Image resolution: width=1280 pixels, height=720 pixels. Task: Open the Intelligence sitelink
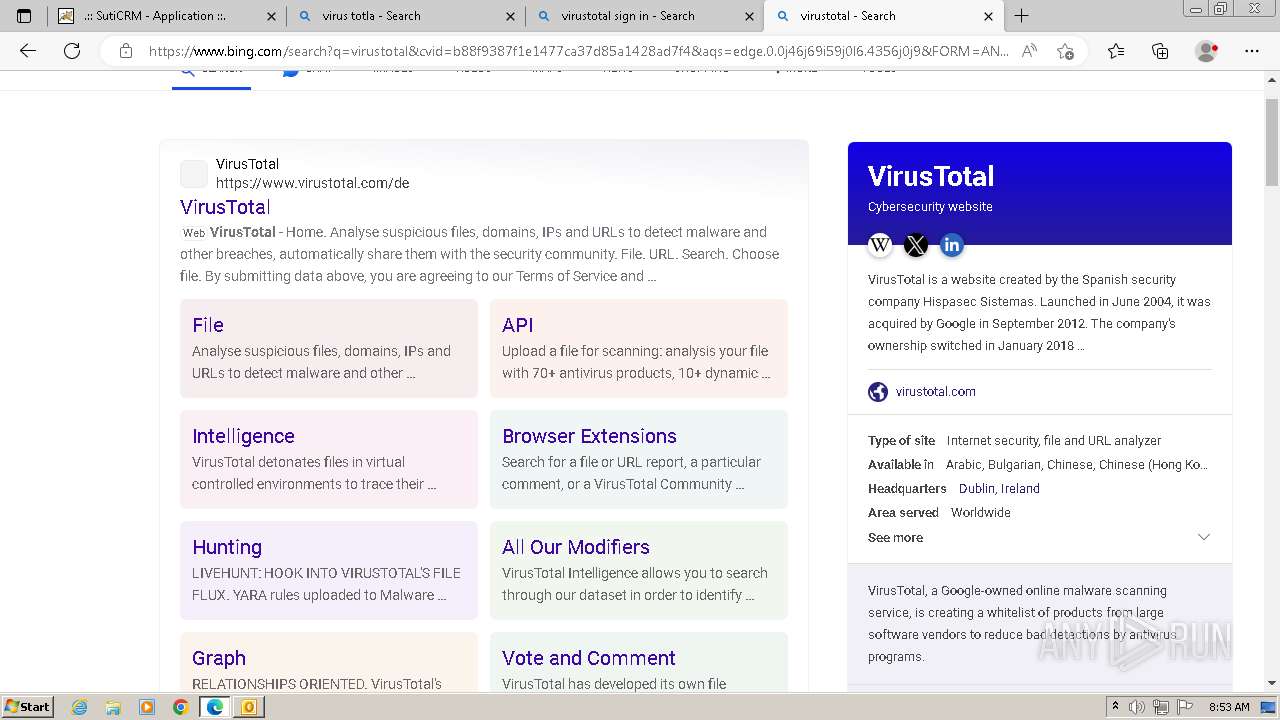point(243,436)
